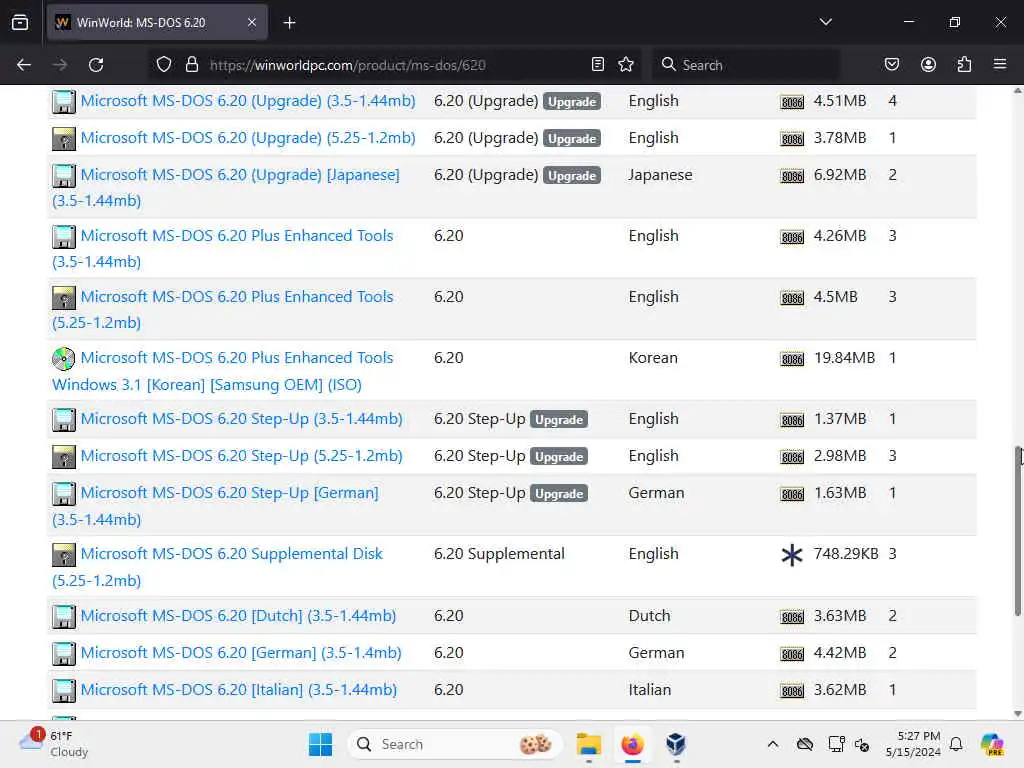The height and width of the screenshot is (768, 1024).
Task: Open the Firefox account icon
Action: (928, 65)
